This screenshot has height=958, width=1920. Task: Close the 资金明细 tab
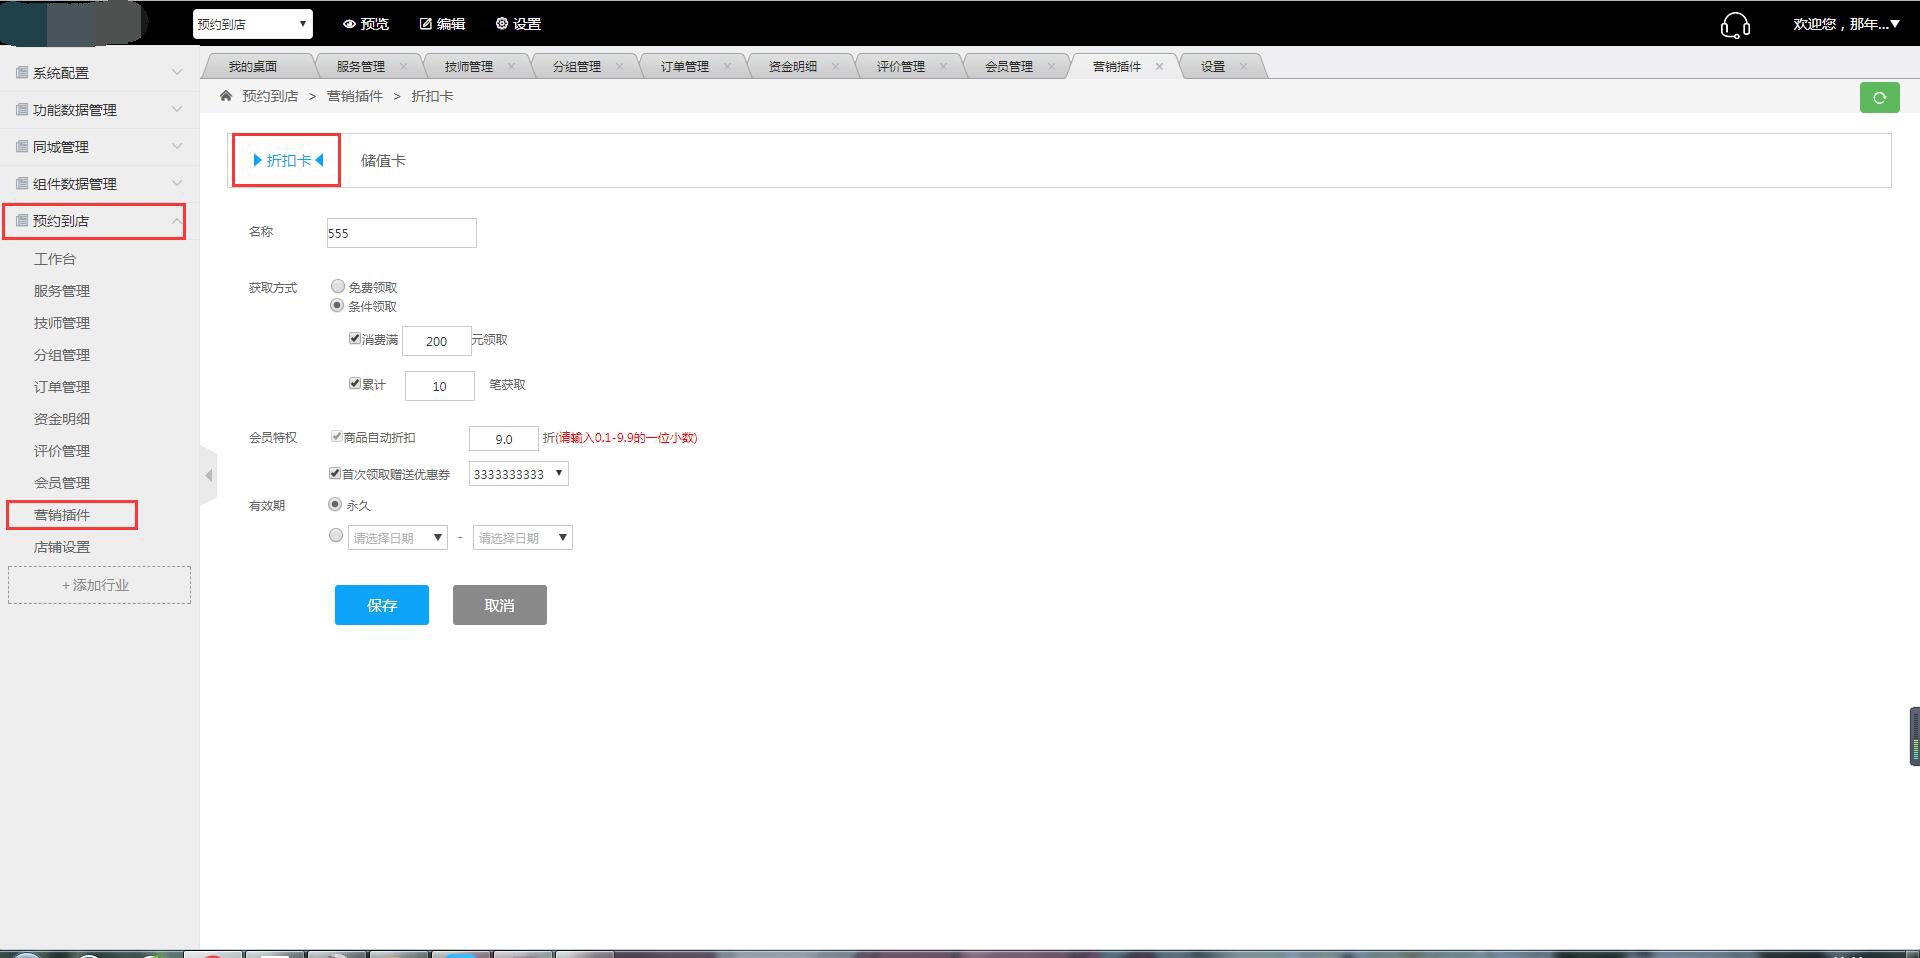835,67
